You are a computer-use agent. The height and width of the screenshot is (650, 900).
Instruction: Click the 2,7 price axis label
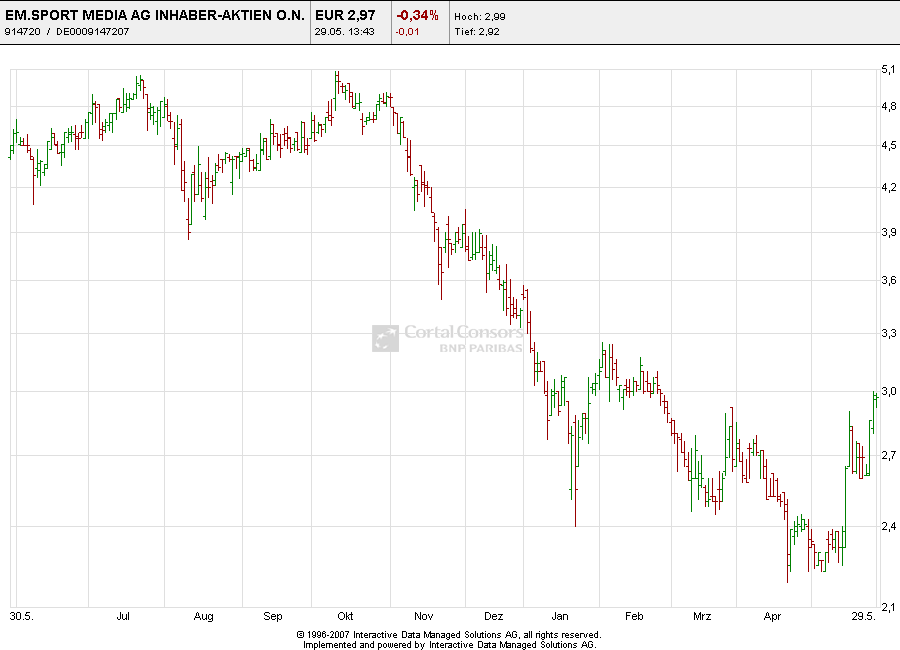pyautogui.click(x=888, y=455)
